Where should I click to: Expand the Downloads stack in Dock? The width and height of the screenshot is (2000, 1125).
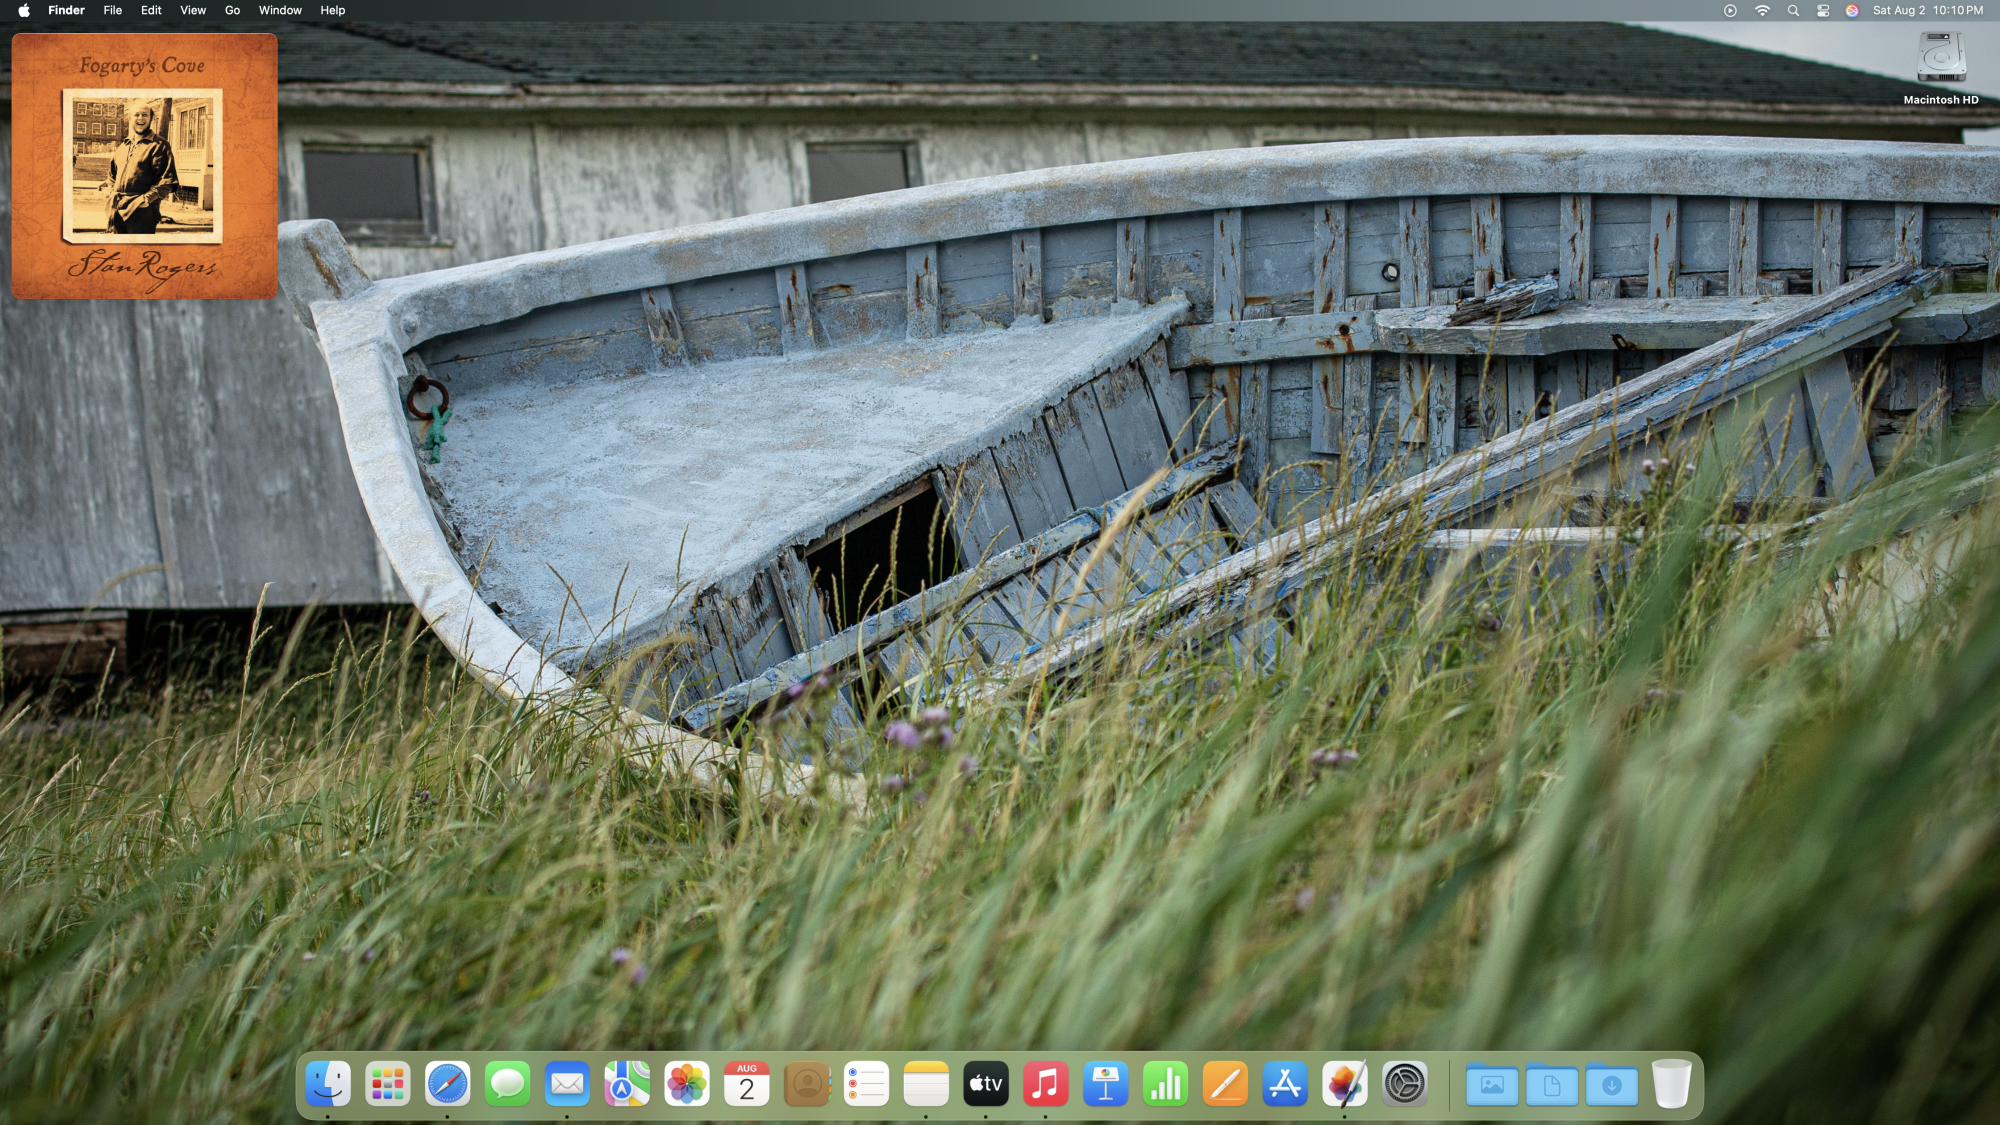[x=1611, y=1085]
